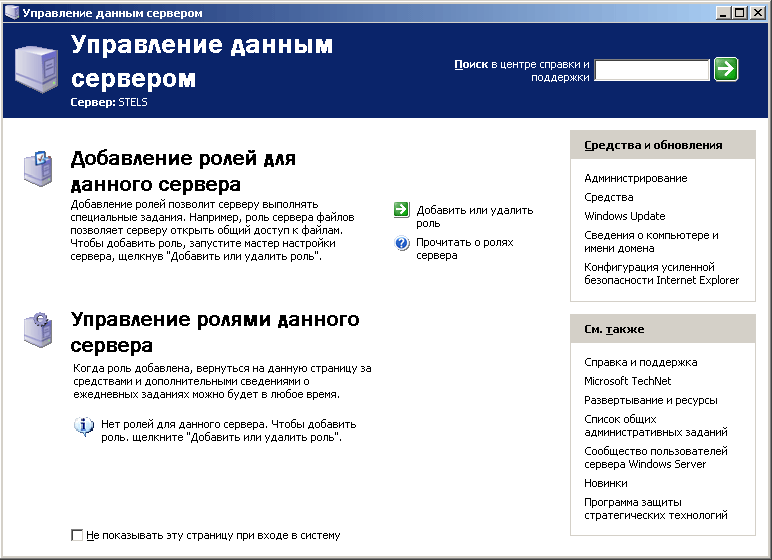772x560 pixels.
Task: Open the 'Средства' link
Action: tap(609, 197)
